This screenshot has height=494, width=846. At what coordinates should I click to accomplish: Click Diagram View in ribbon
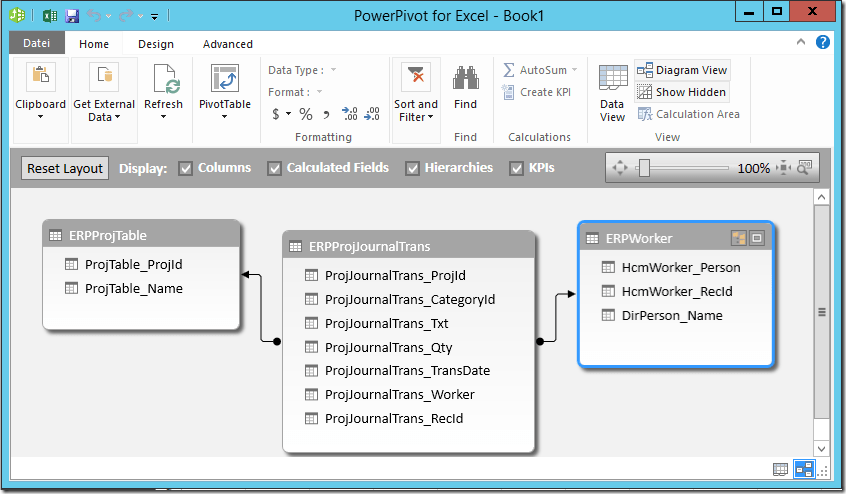(683, 70)
